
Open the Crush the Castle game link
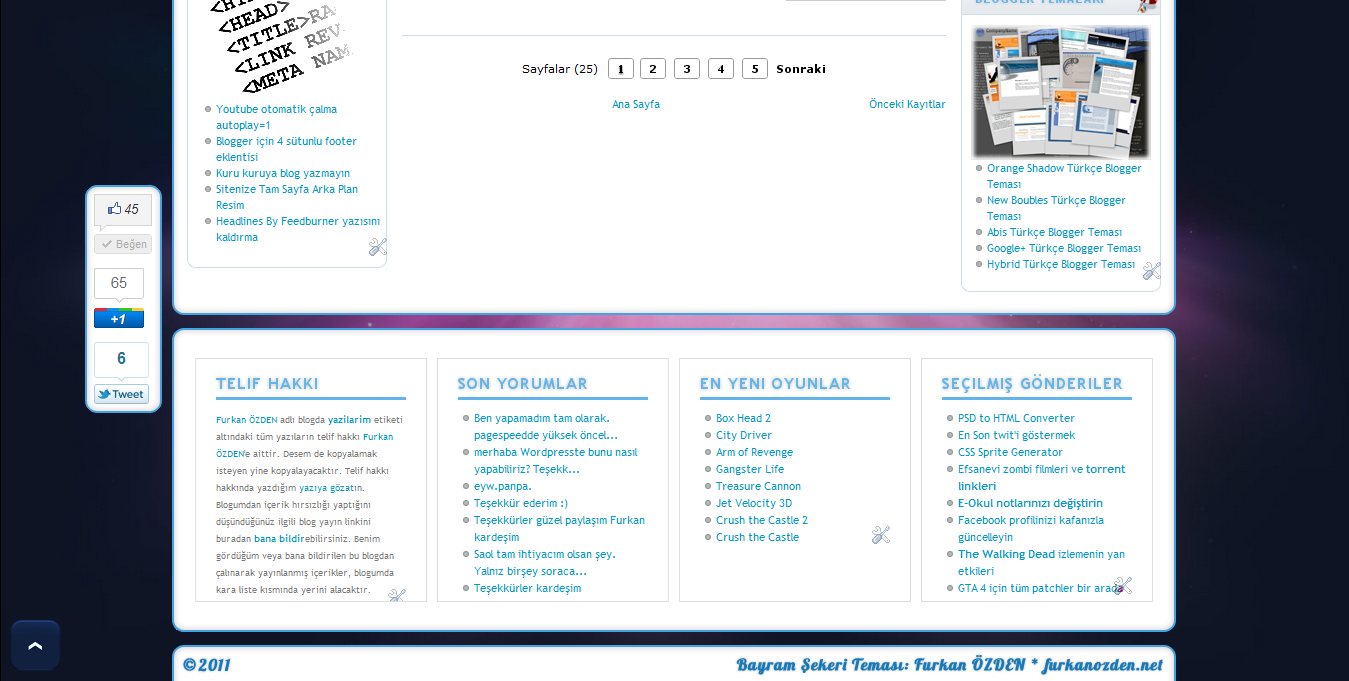(757, 537)
